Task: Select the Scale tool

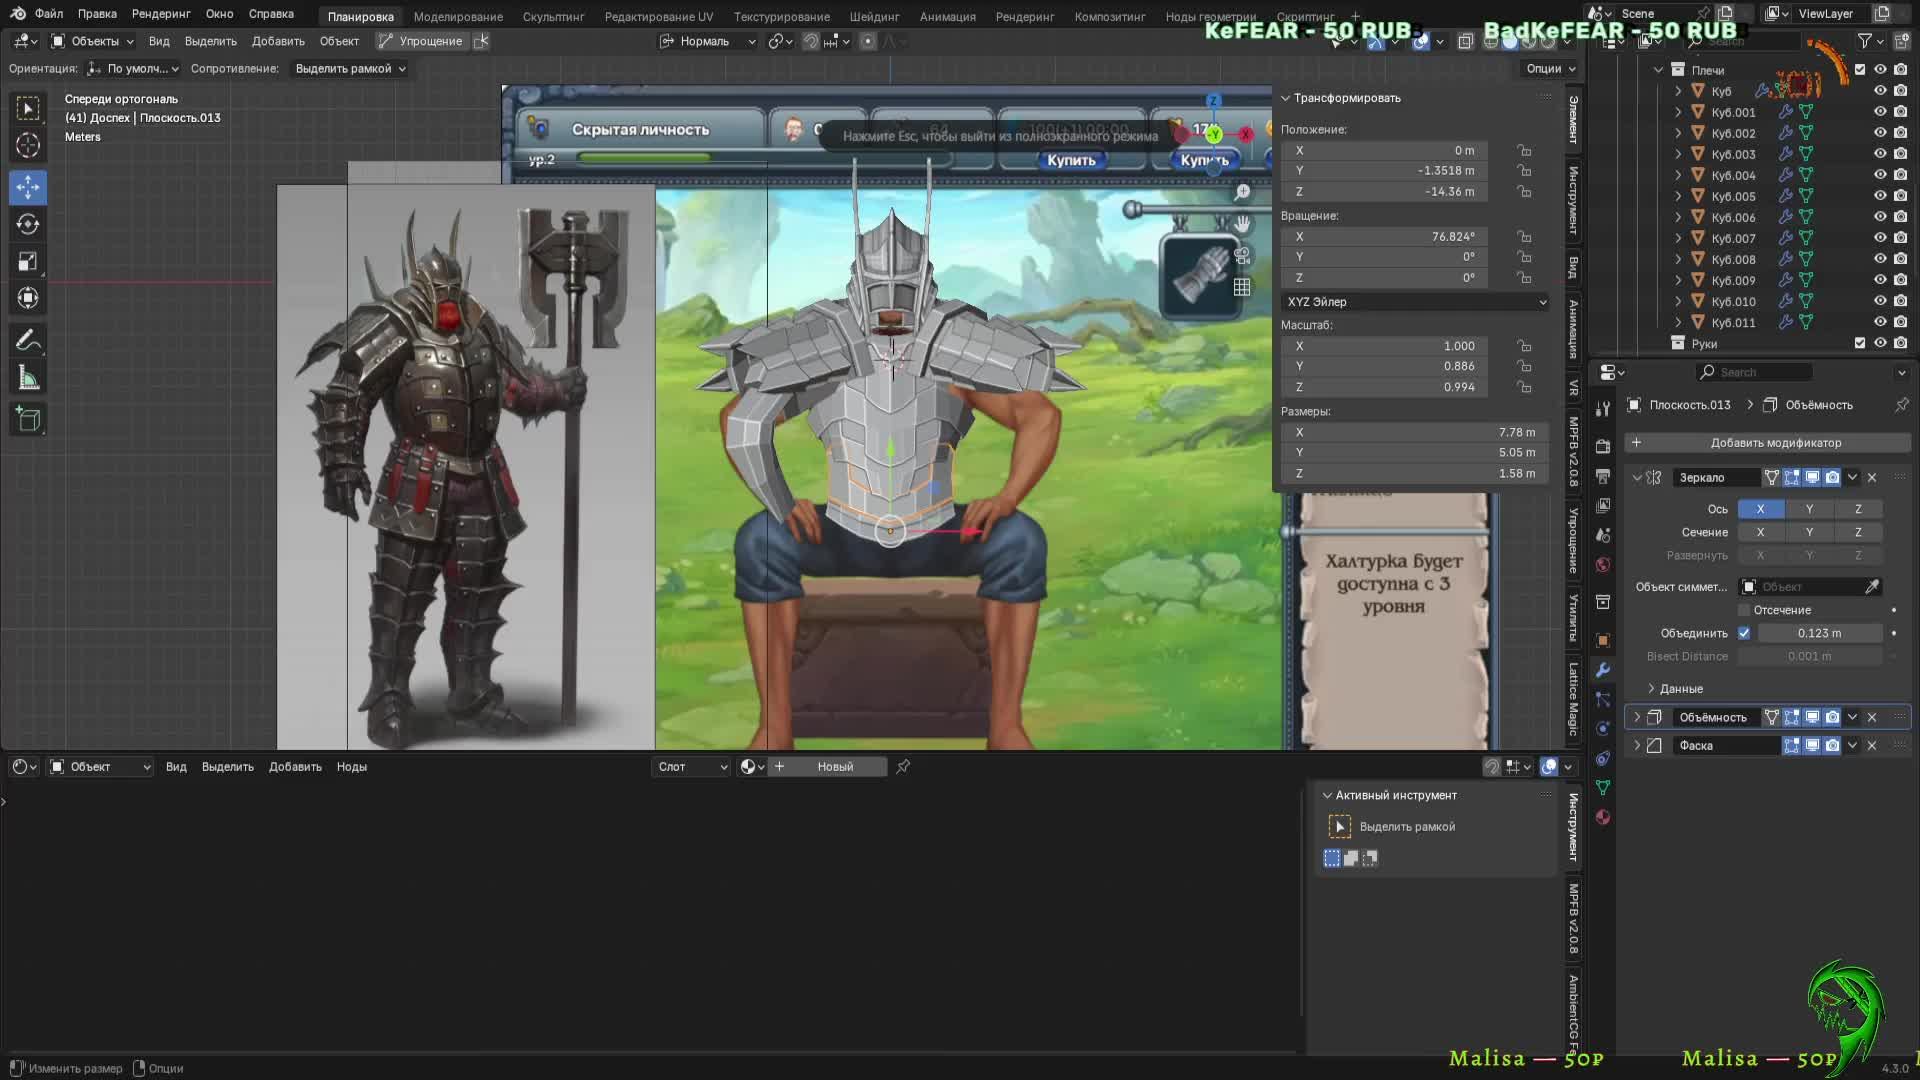Action: coord(28,261)
